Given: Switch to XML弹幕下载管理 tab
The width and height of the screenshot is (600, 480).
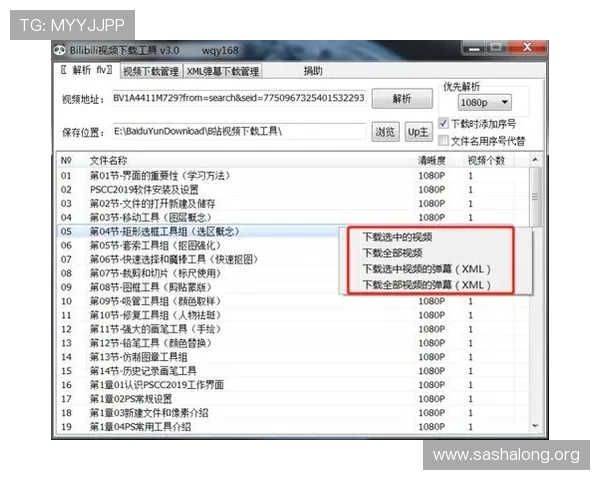Looking at the screenshot, I should (223, 71).
